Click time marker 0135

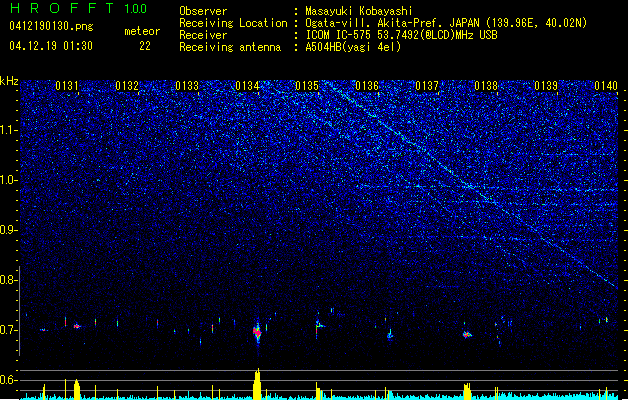(x=307, y=86)
